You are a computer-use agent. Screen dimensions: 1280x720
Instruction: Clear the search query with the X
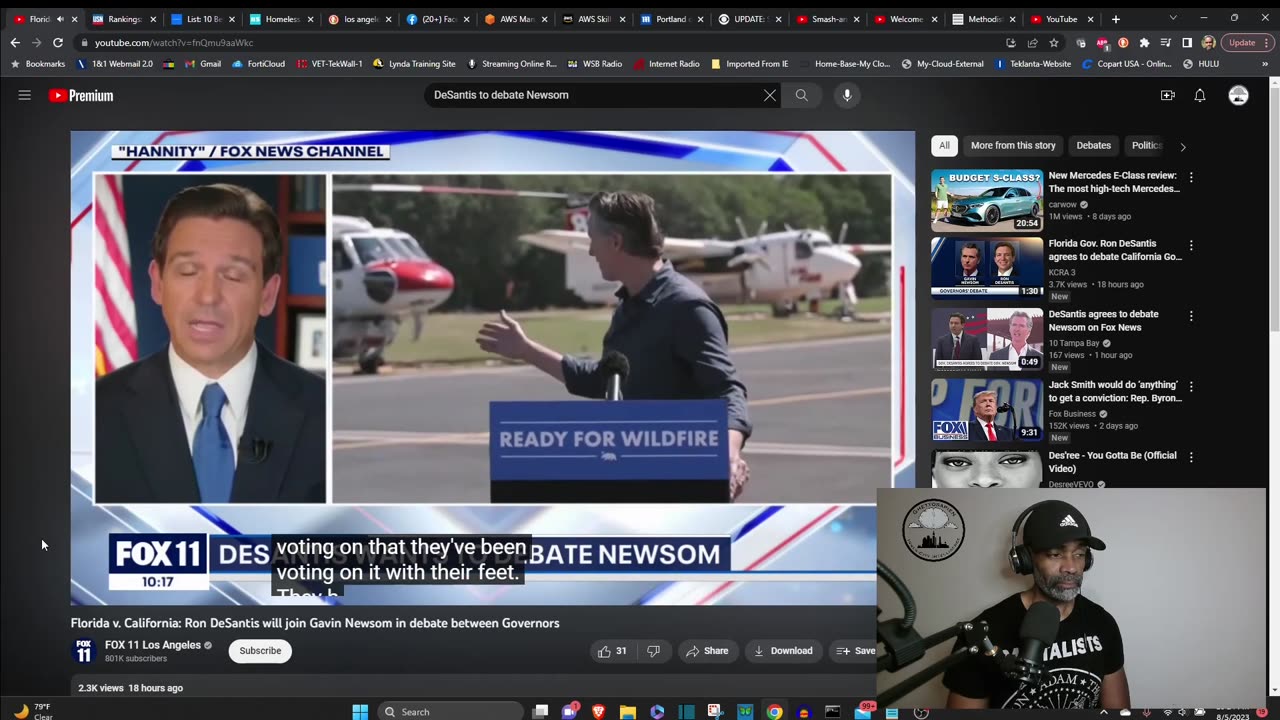tap(770, 95)
